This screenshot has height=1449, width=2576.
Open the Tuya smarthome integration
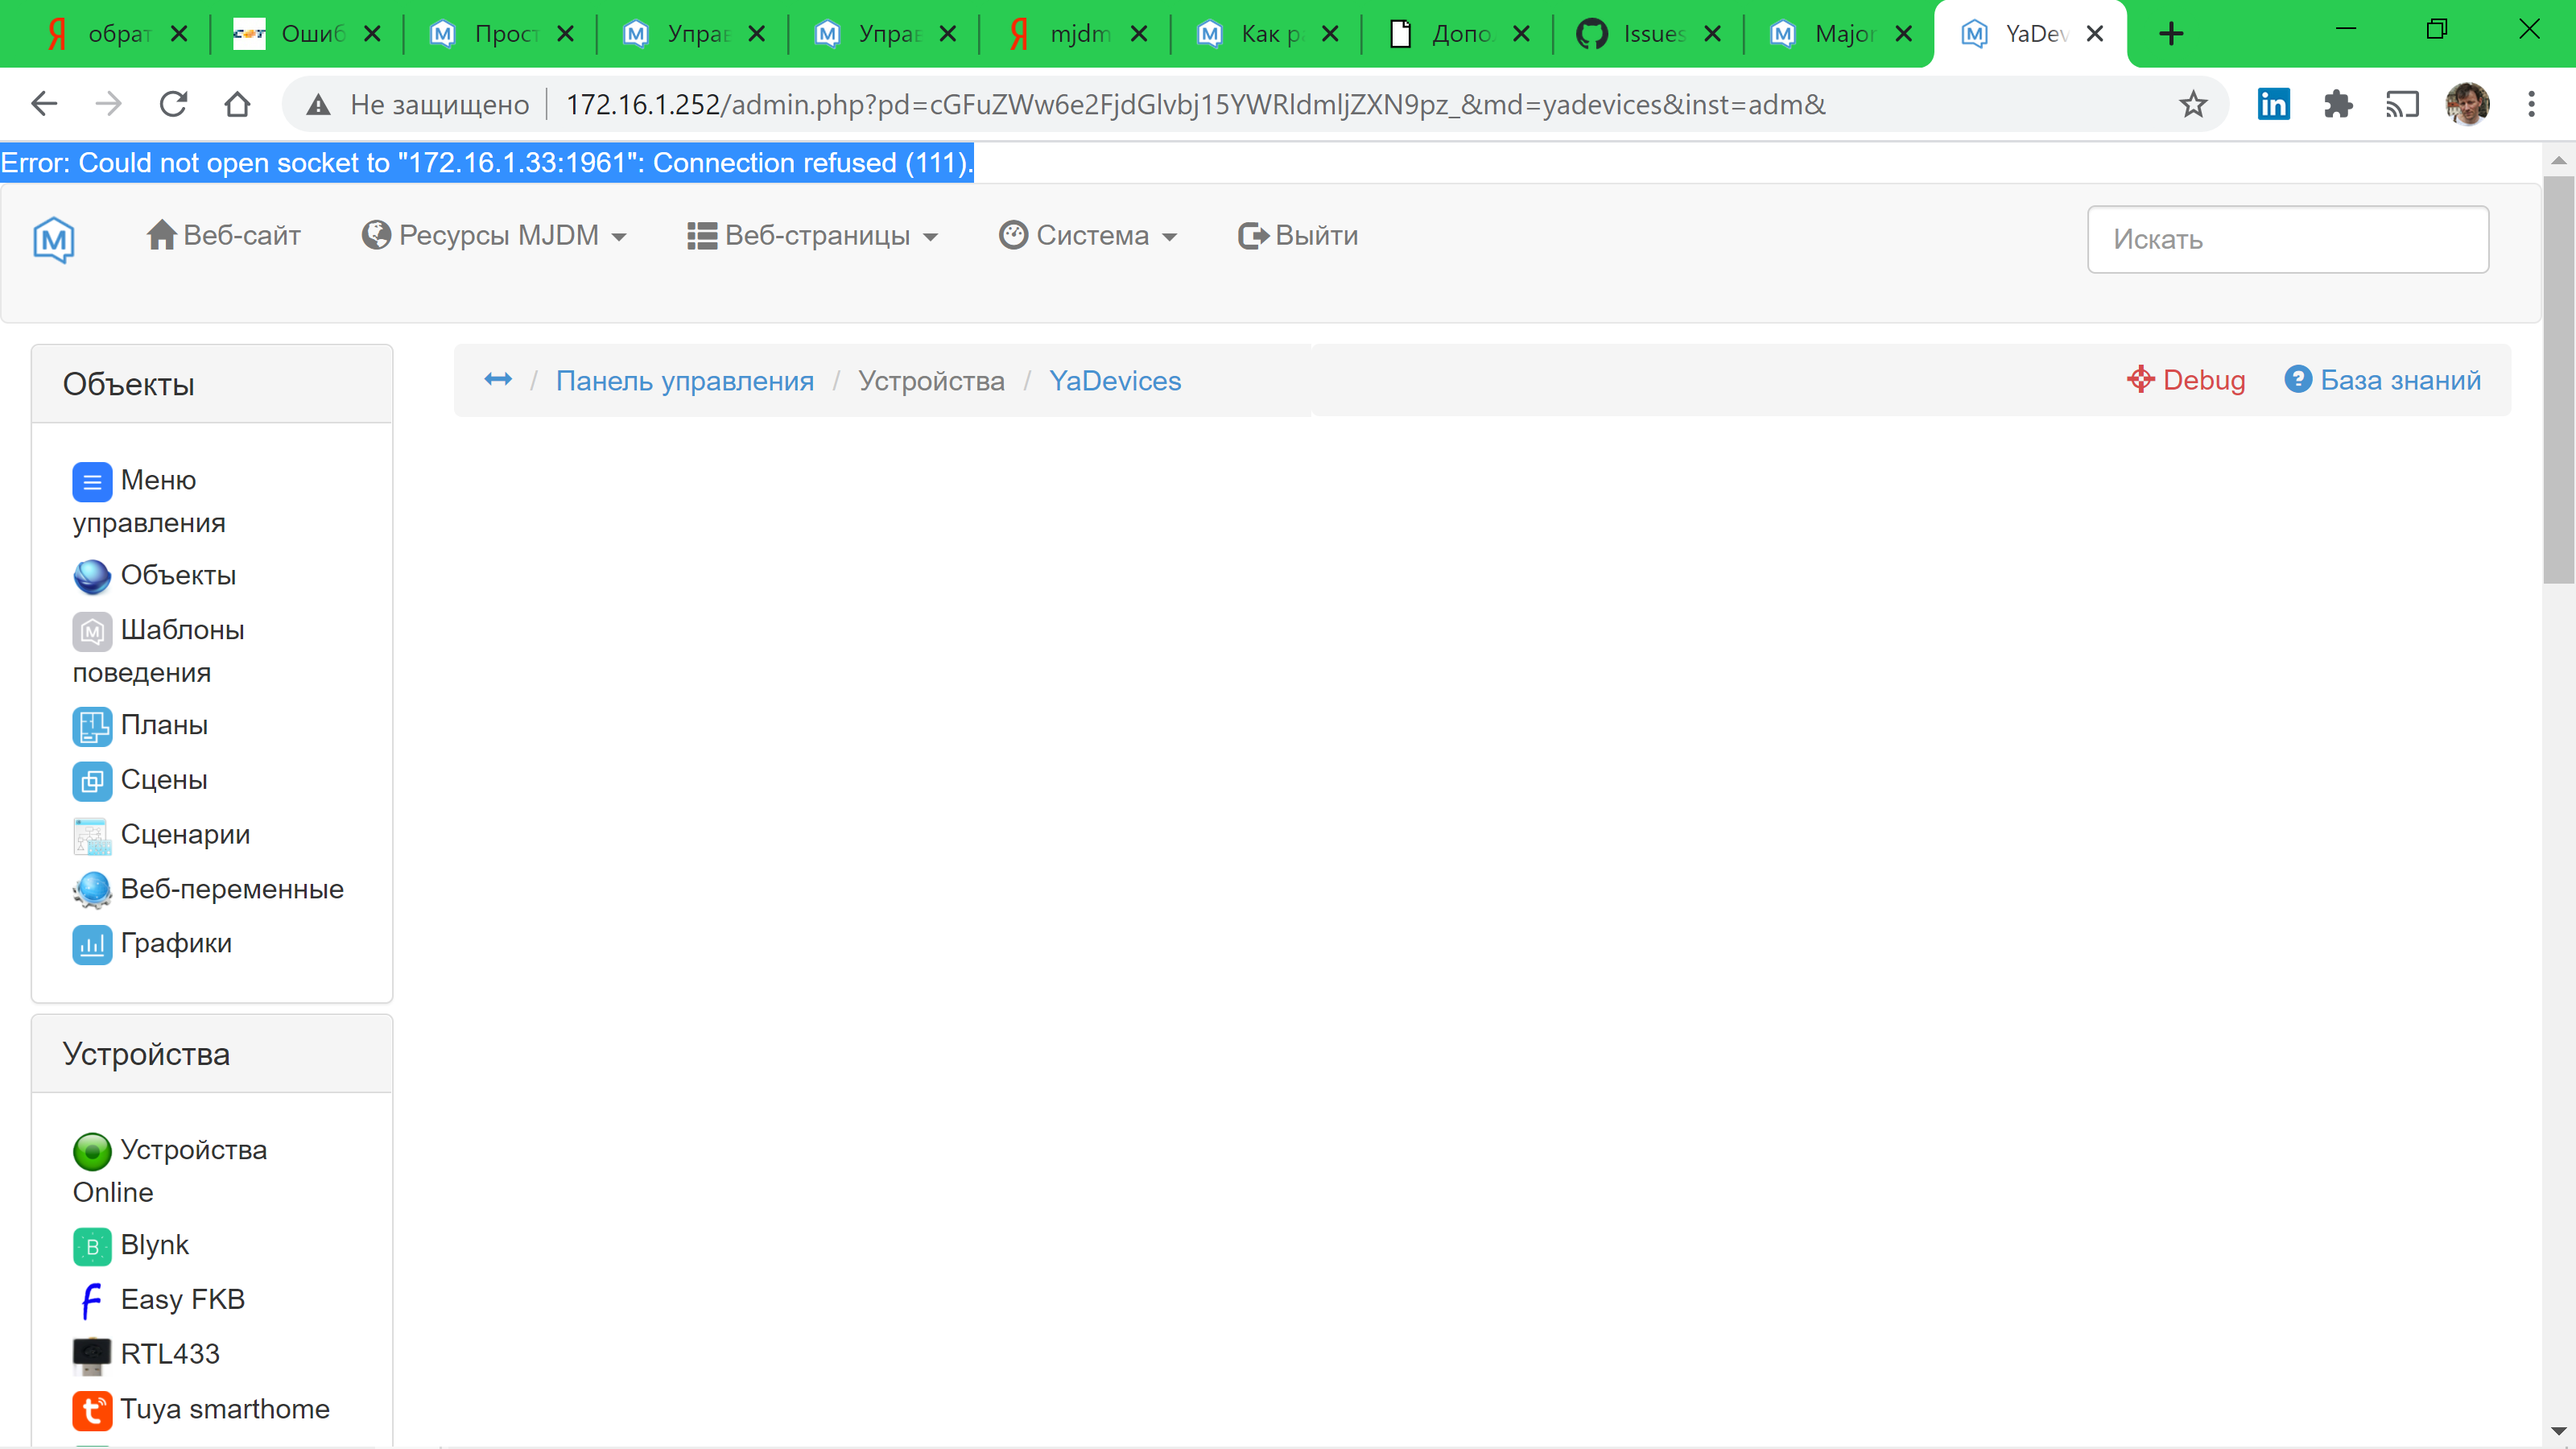(224, 1409)
